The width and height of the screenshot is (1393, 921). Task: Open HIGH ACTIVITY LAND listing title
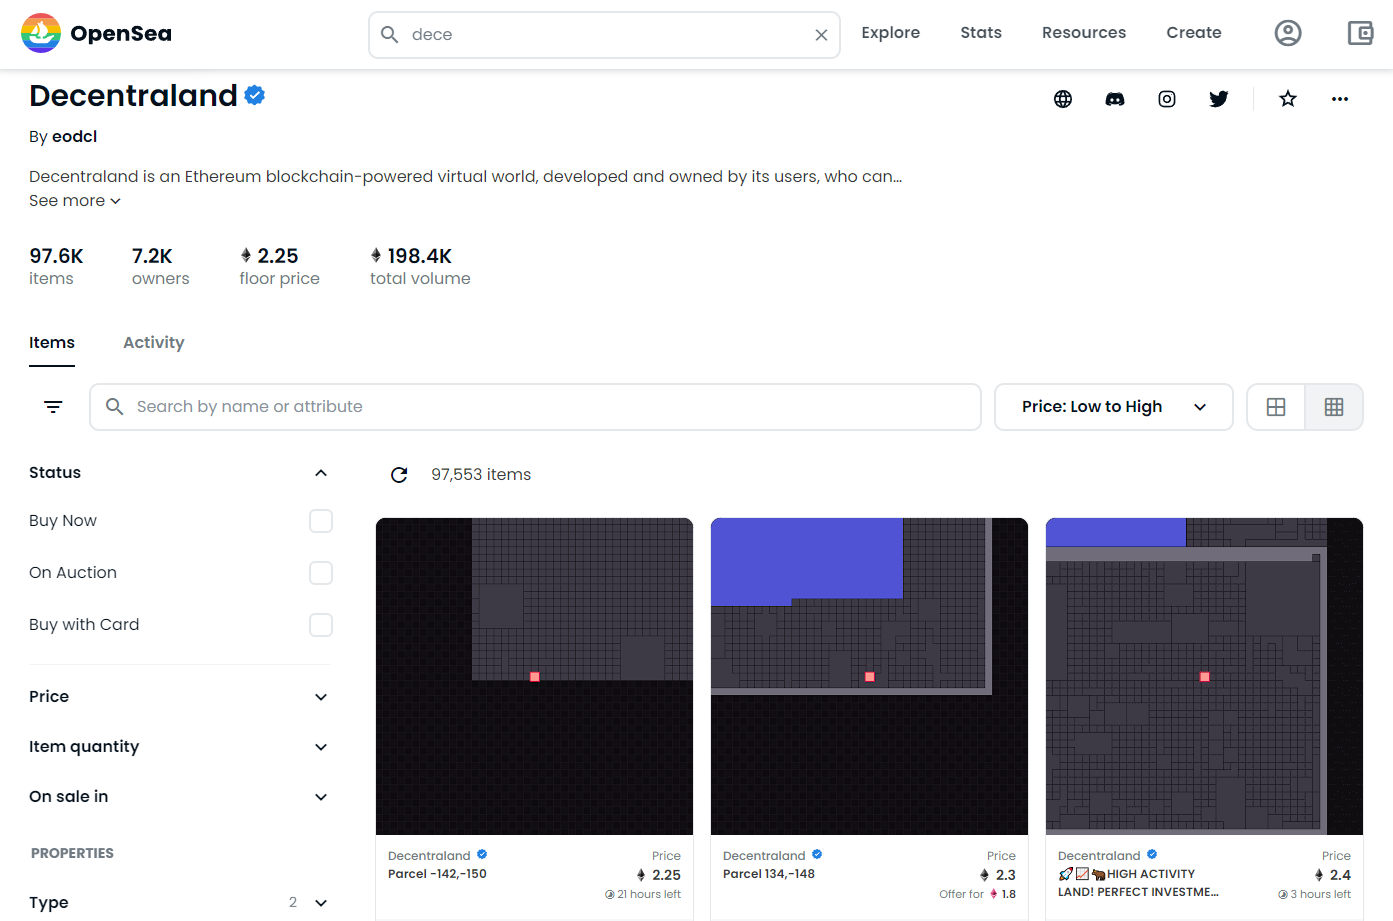(x=1138, y=883)
